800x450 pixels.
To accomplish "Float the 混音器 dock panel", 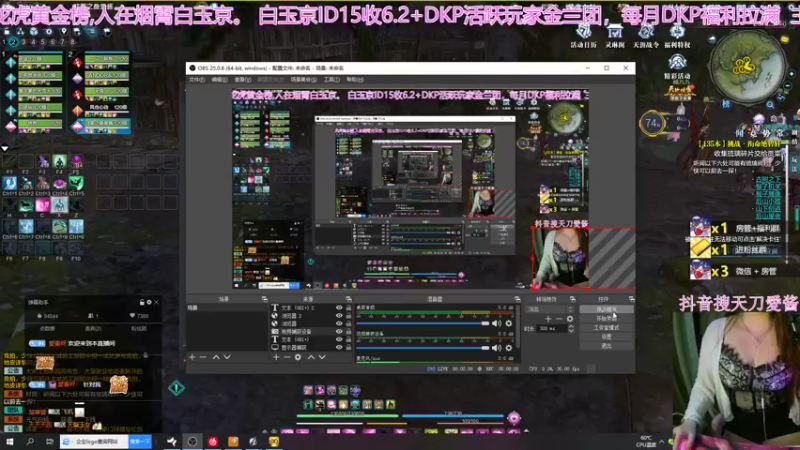I will [517, 299].
